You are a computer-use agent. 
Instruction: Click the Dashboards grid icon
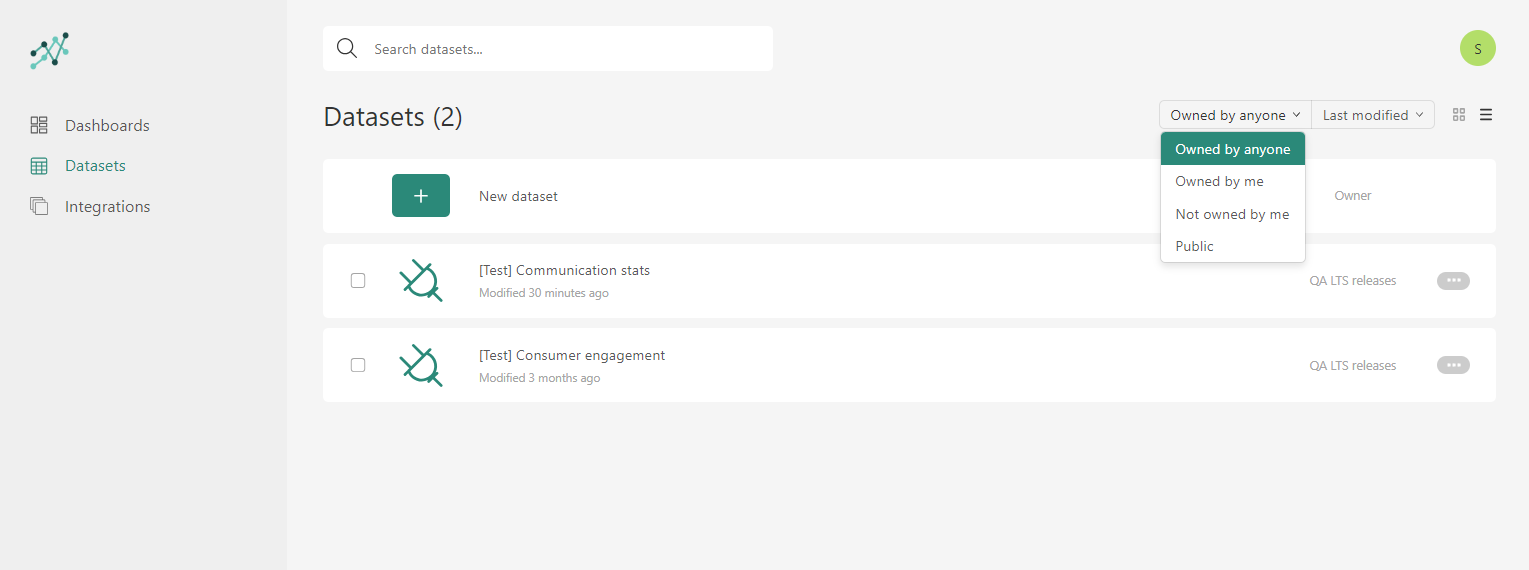point(39,125)
